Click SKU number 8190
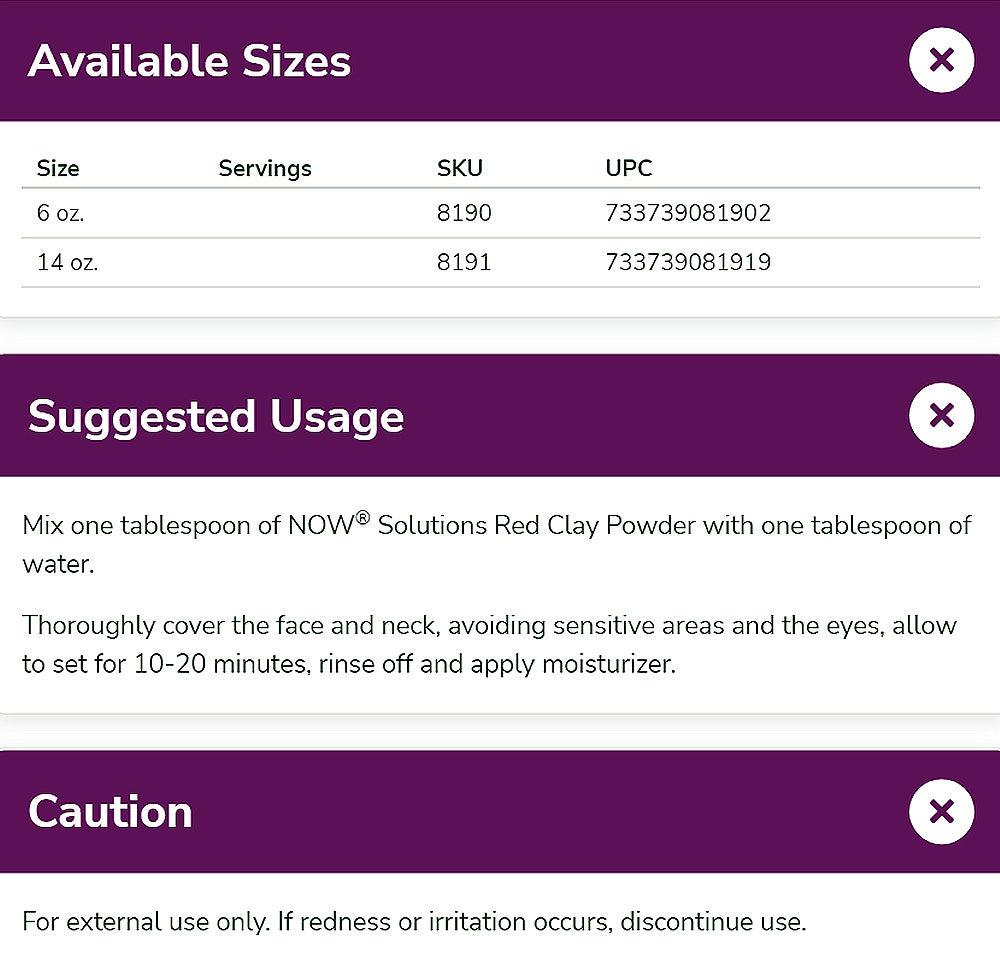Viewport: 1000px width, 962px height. point(464,213)
